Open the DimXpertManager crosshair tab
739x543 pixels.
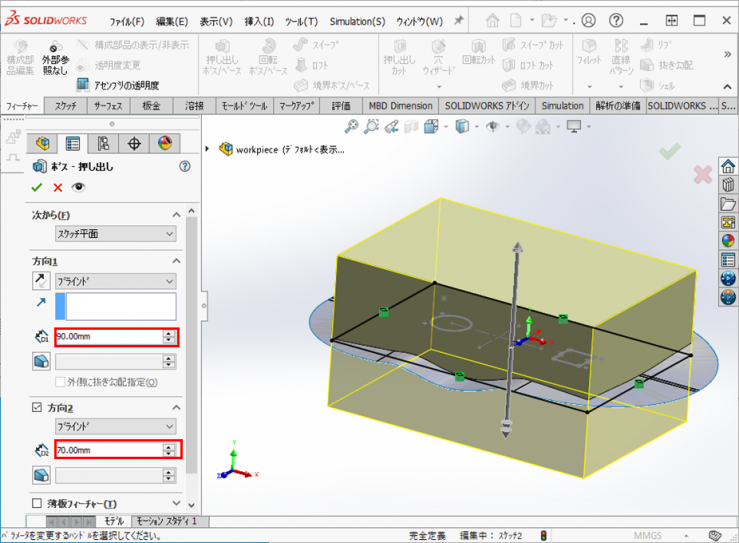pos(134,144)
